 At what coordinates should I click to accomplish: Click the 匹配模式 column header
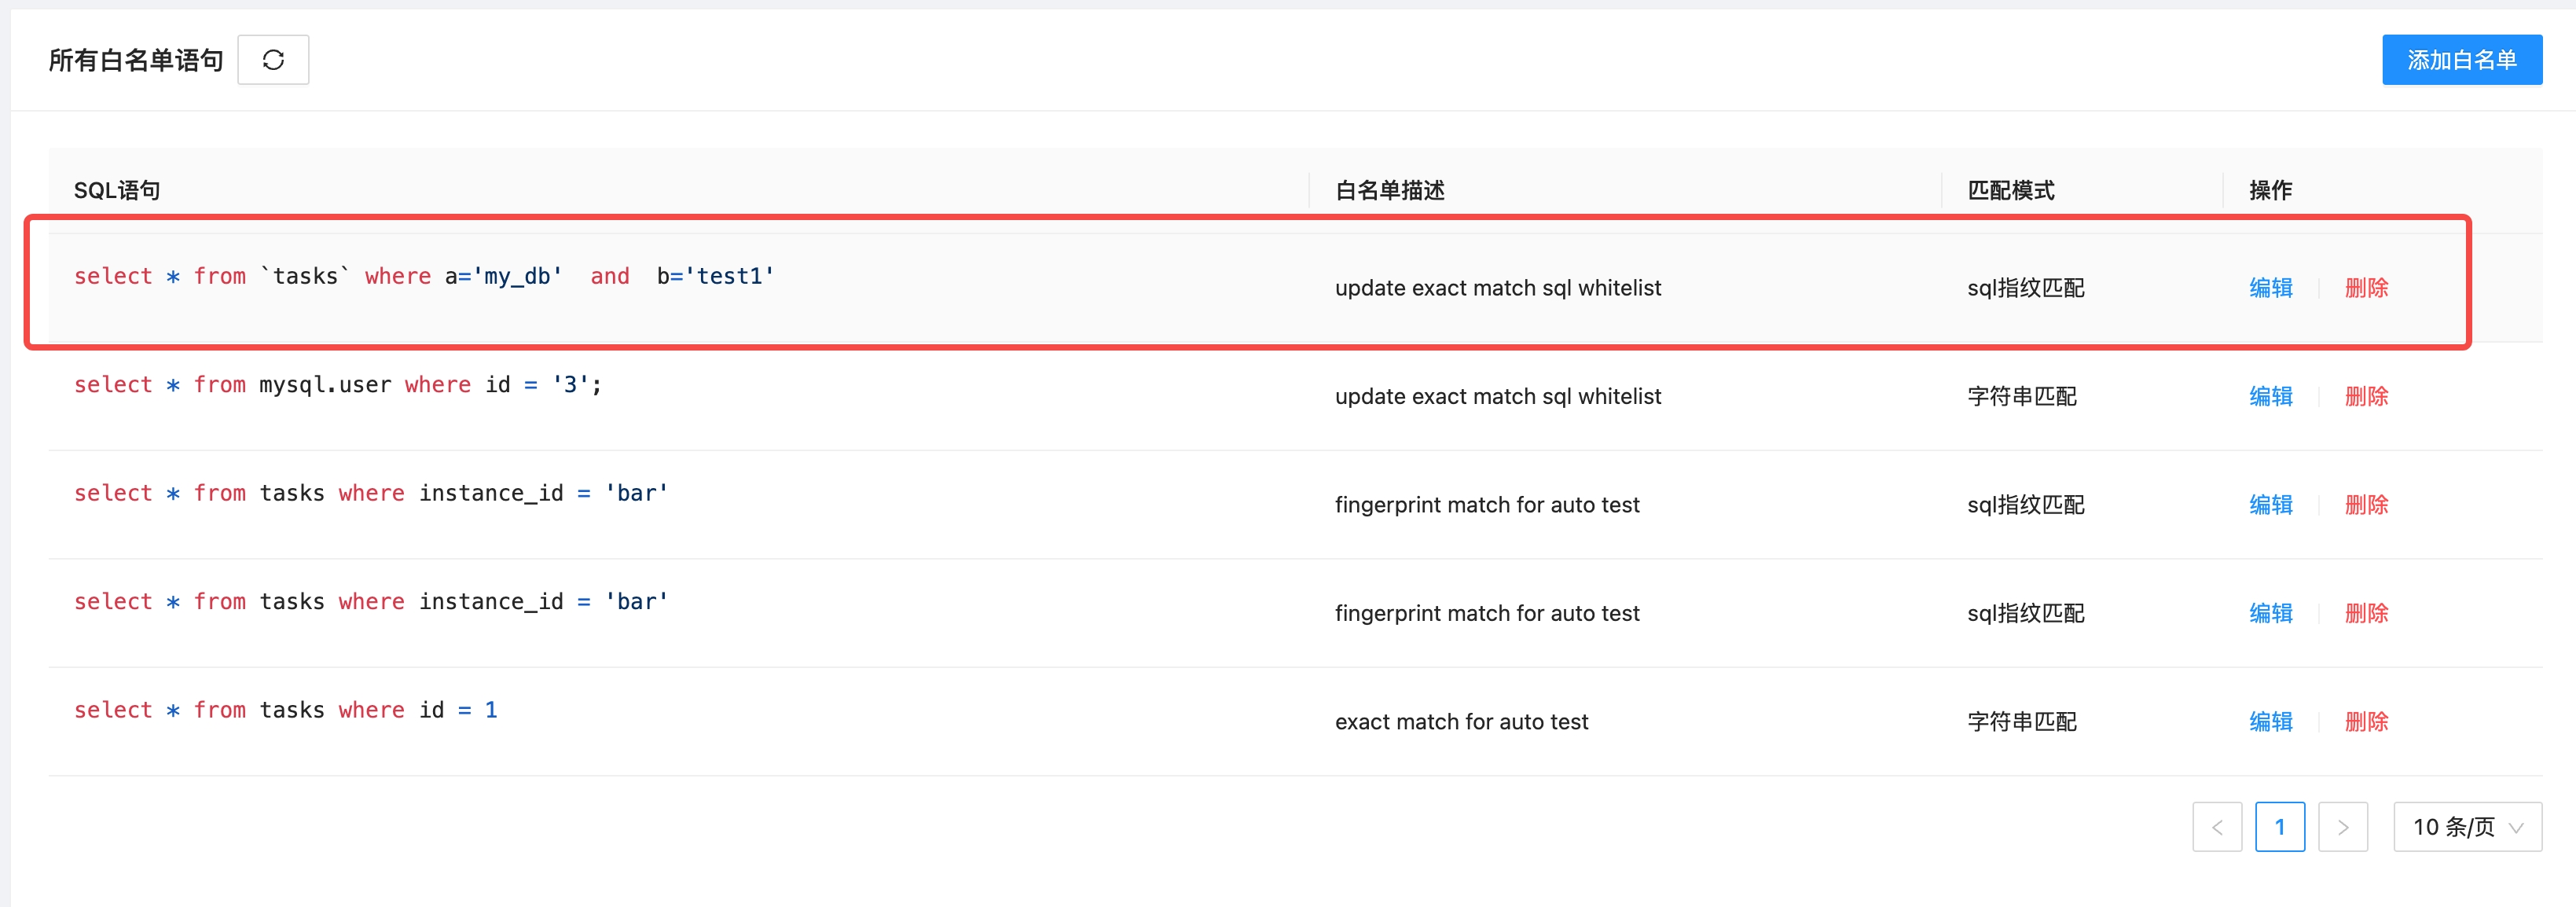click(2011, 190)
